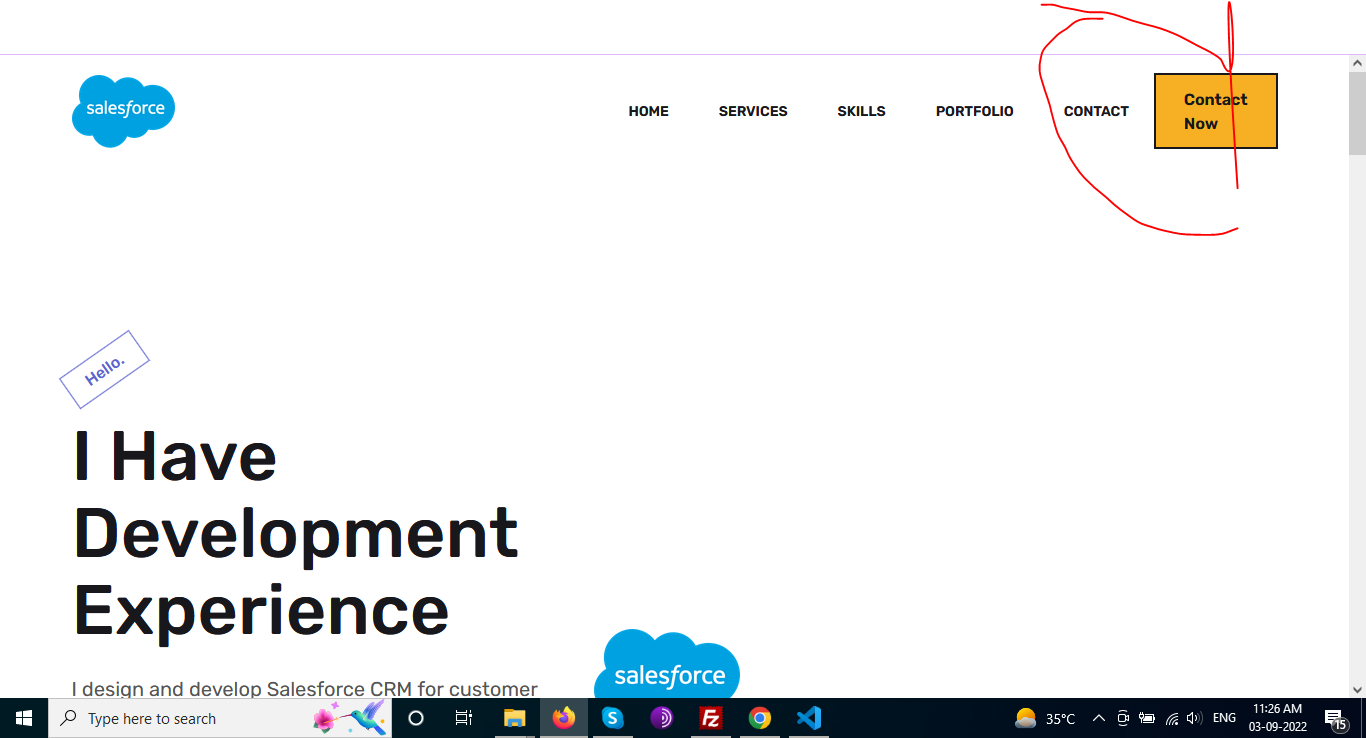Open the Wi-Fi network tray icon
Screen dimensions: 1366x738
pos(1172,718)
